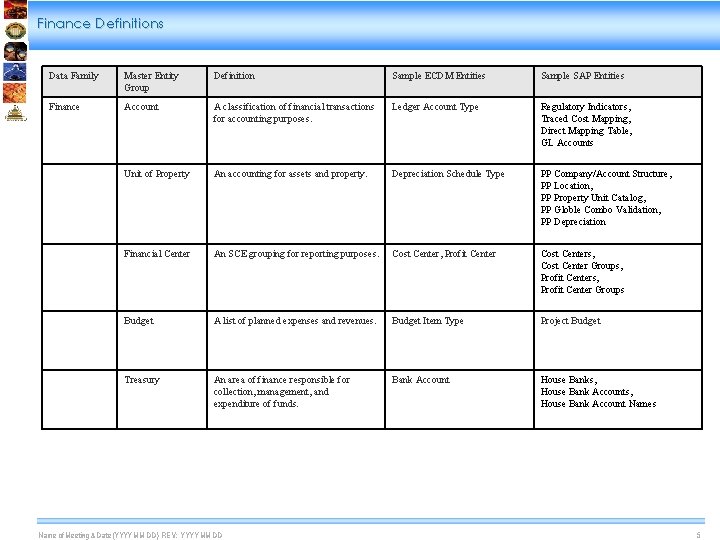Viewport: 720px width, 540px height.
Task: Click 'House Bank Account Names' line
Action: [x=598, y=404]
